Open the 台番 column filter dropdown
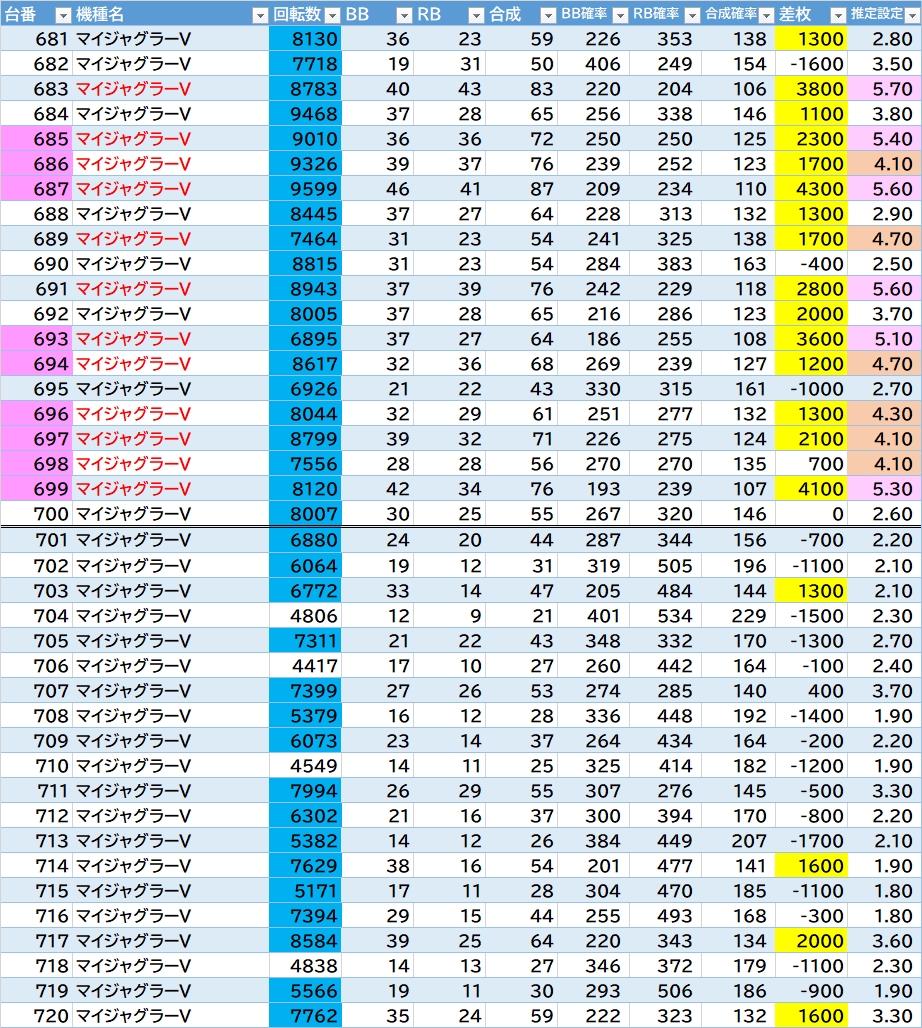Viewport: 922px width, 1028px height. 62,15
